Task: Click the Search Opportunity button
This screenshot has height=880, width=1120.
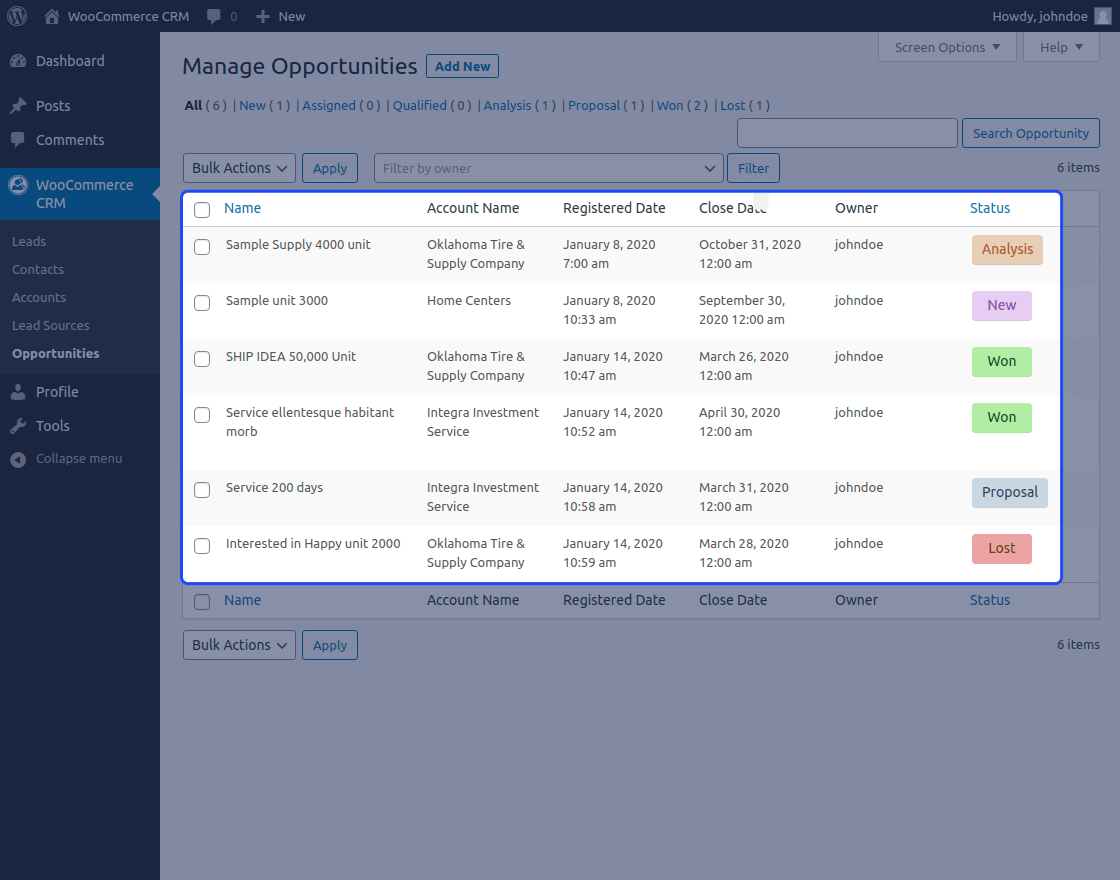Action: (x=1031, y=134)
